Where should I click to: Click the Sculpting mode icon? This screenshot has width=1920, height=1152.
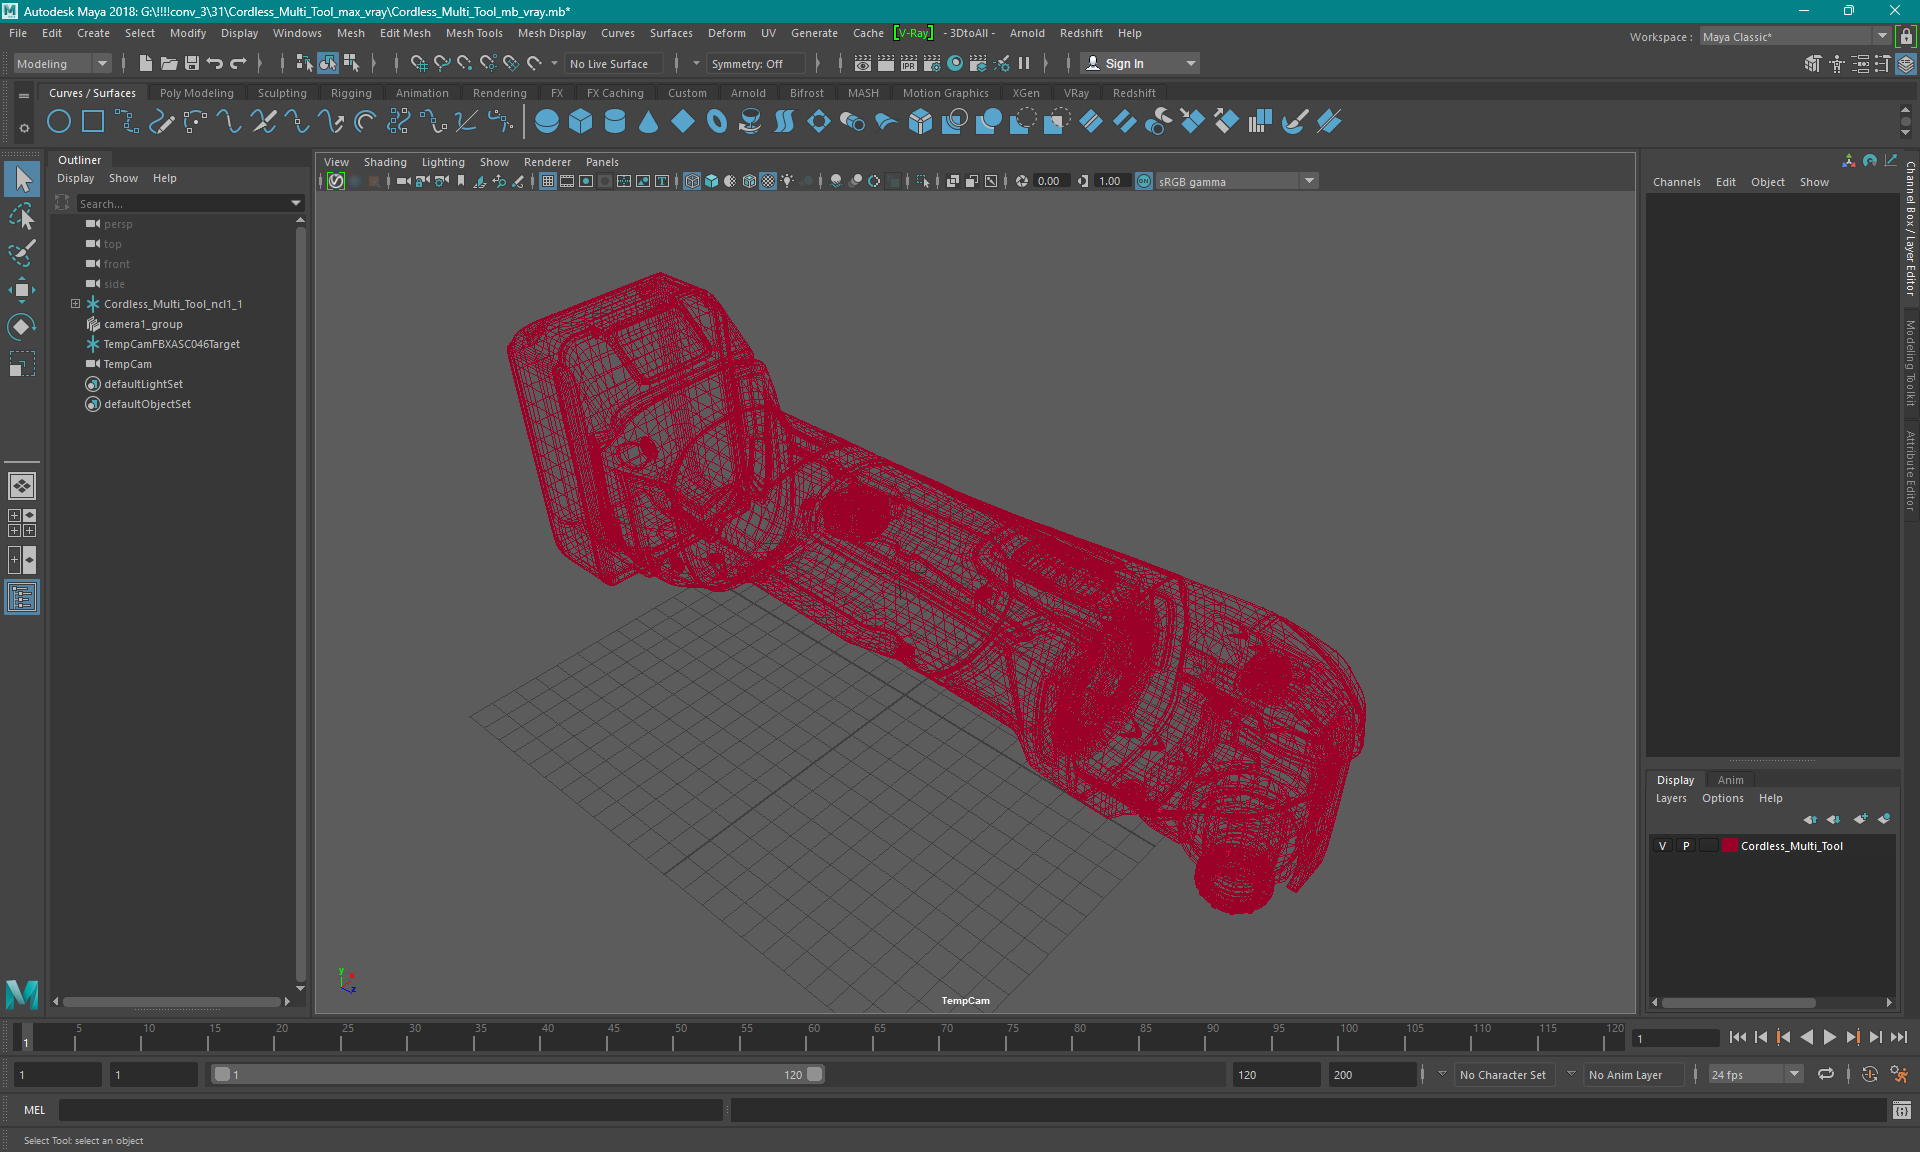(280, 92)
